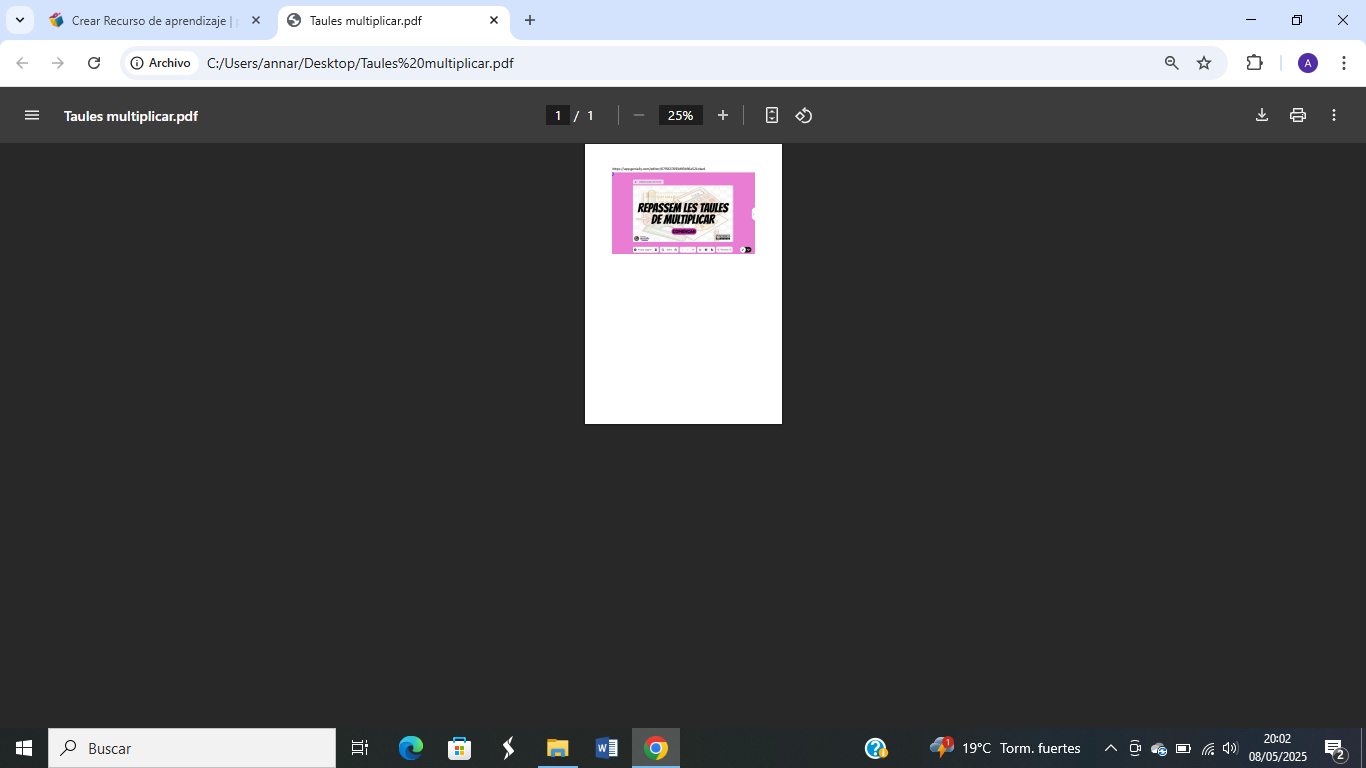Open the Chrome extensions puzzle icon
This screenshot has width=1366, height=768.
tap(1254, 63)
